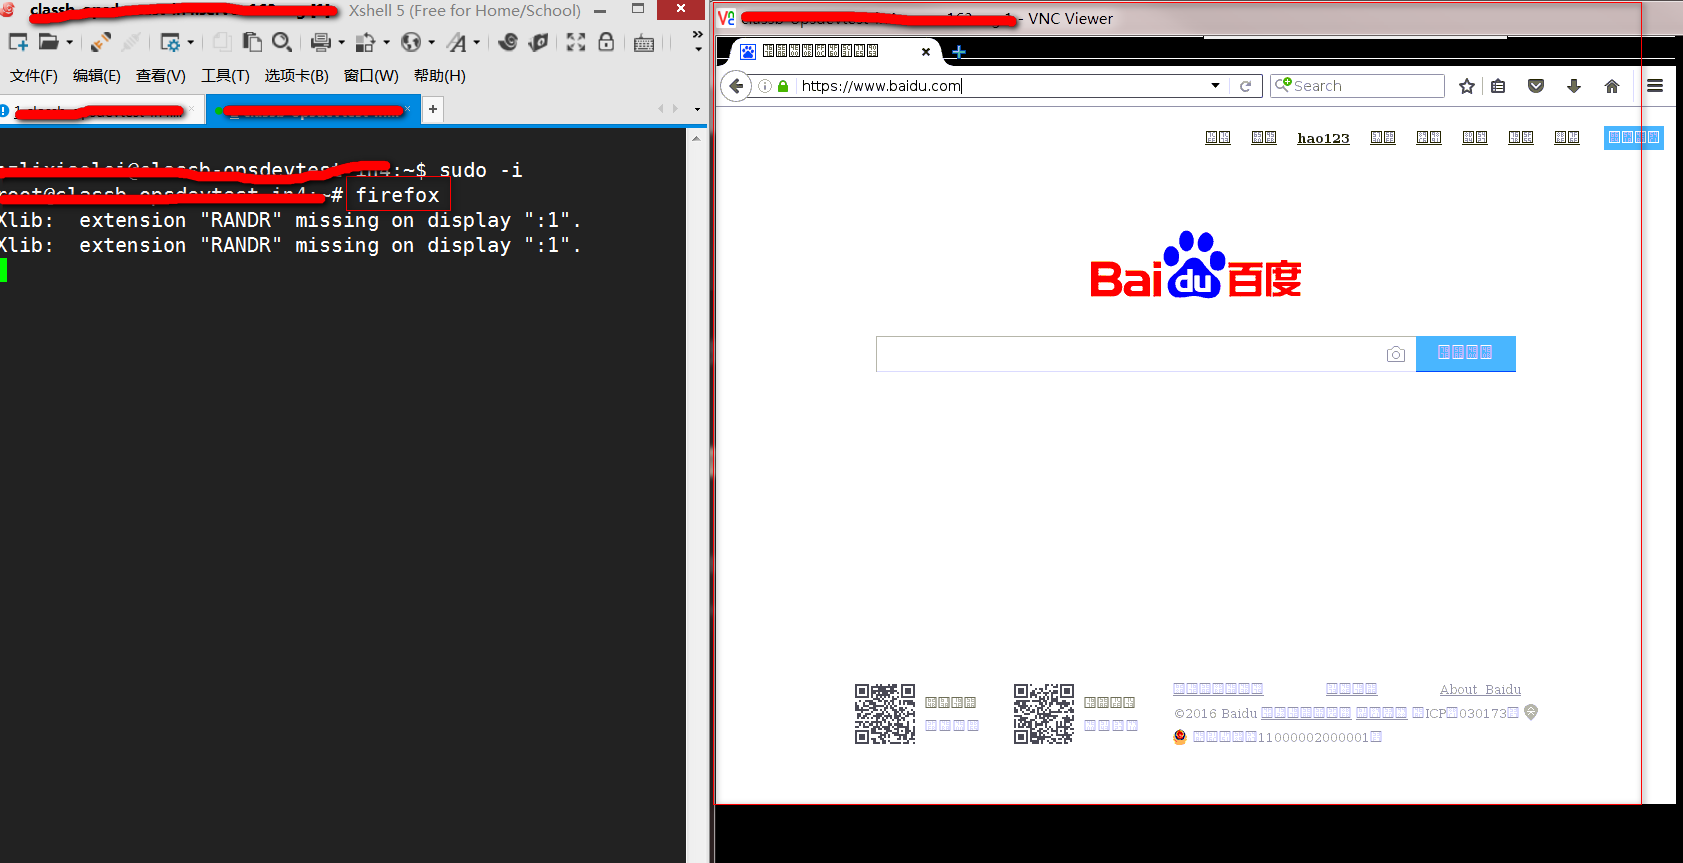Image resolution: width=1683 pixels, height=863 pixels.
Task: Click the camera image-search icon
Action: (1396, 354)
